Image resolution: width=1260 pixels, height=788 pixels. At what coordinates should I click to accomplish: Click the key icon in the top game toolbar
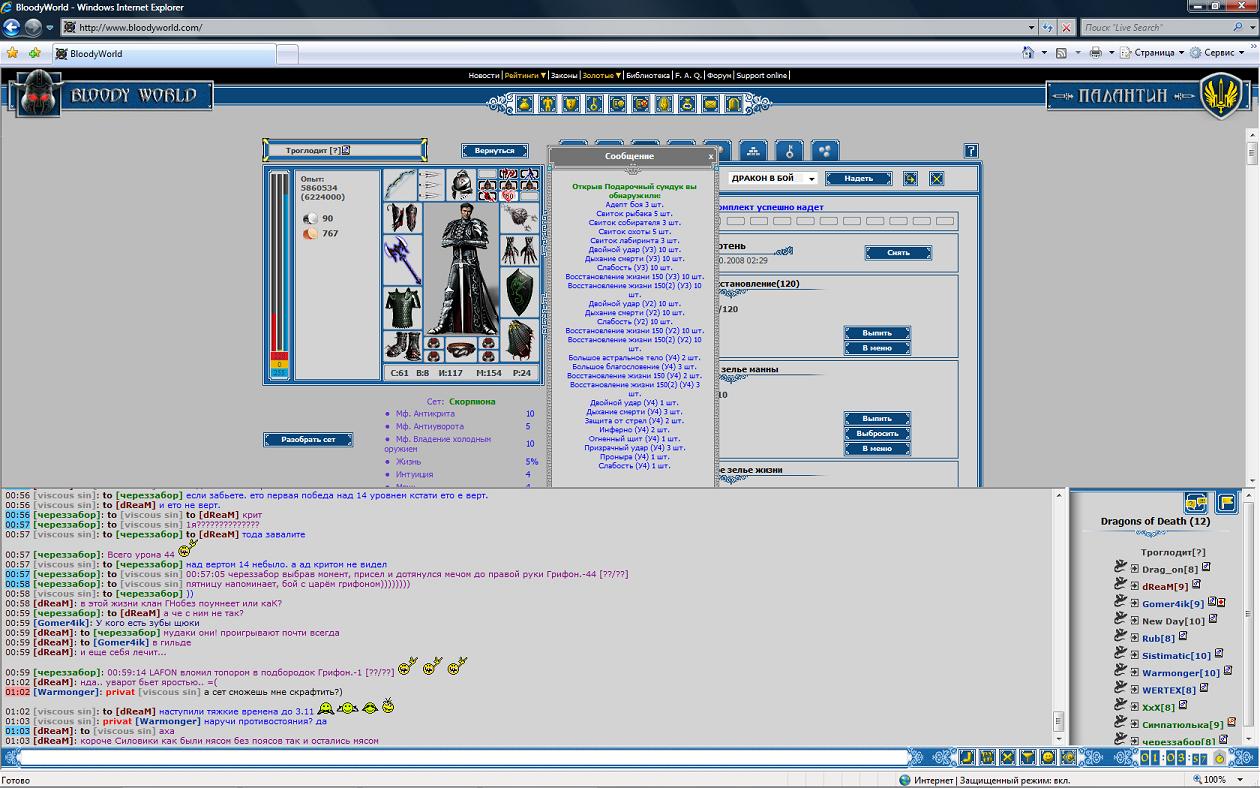594,103
